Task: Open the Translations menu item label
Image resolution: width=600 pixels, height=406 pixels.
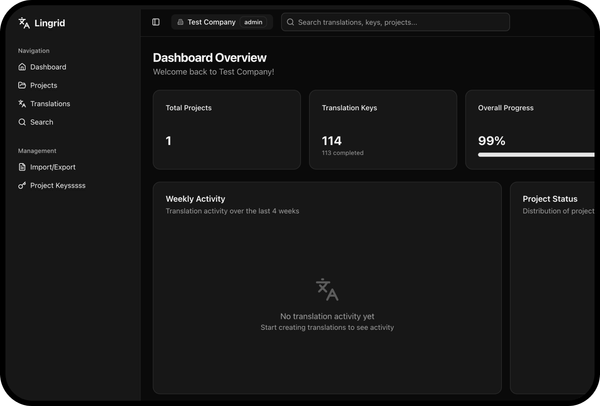Action: [50, 104]
